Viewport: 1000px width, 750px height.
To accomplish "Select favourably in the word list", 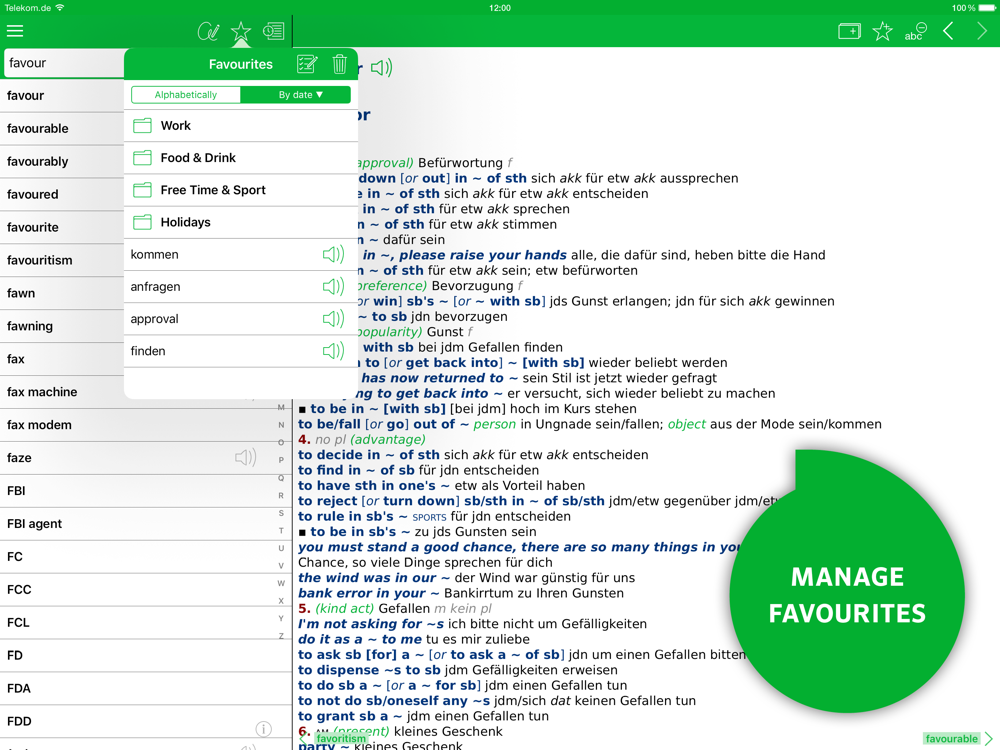I will pos(62,161).
